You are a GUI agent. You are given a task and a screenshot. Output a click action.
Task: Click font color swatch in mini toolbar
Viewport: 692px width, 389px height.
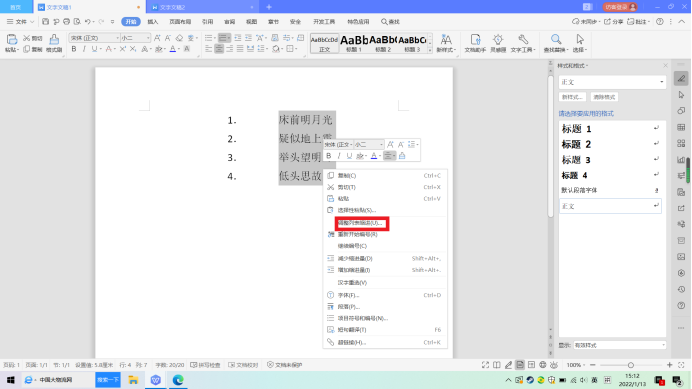pyautogui.click(x=374, y=156)
